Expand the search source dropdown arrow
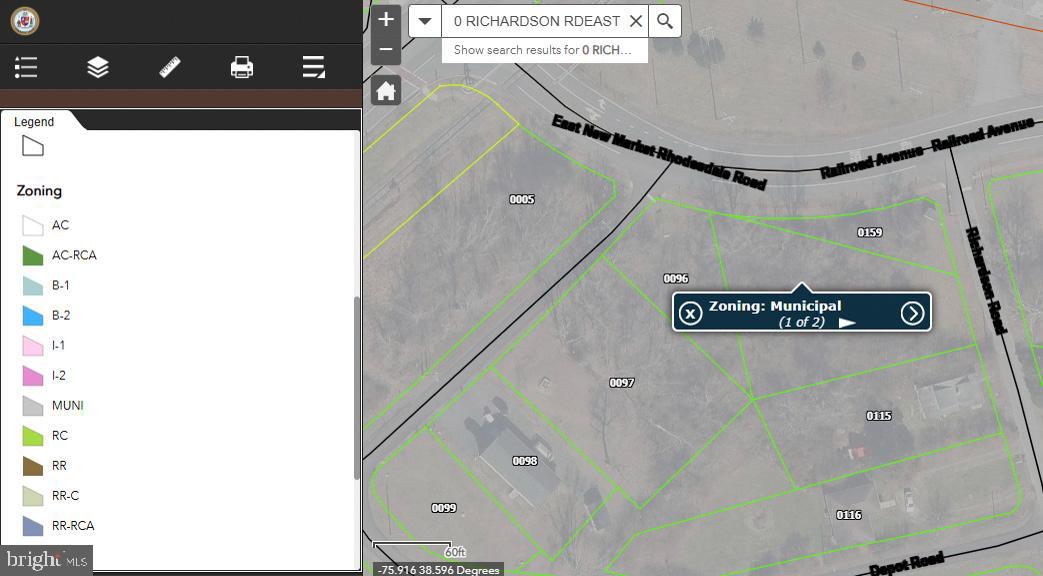Image resolution: width=1043 pixels, height=576 pixels. pyautogui.click(x=425, y=21)
